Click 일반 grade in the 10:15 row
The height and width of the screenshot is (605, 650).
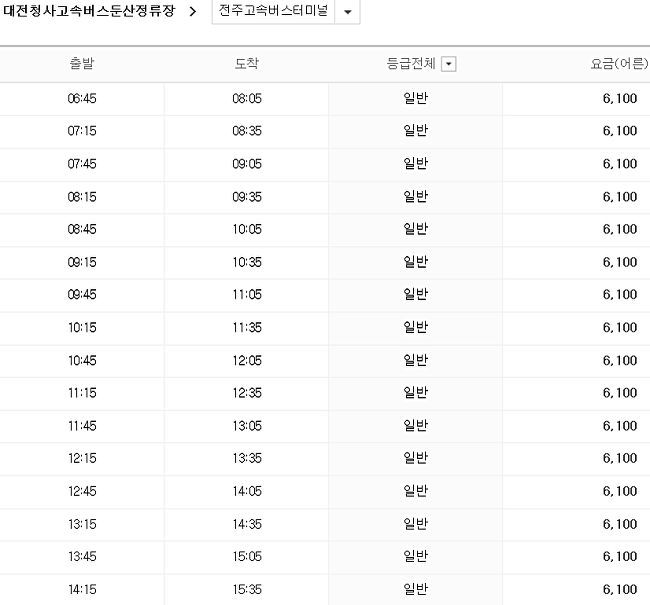point(415,327)
